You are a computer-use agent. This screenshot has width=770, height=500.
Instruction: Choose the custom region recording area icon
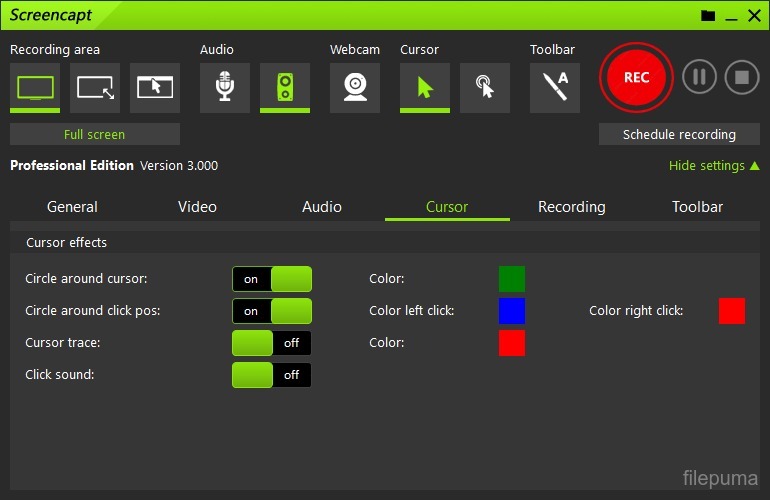95,88
